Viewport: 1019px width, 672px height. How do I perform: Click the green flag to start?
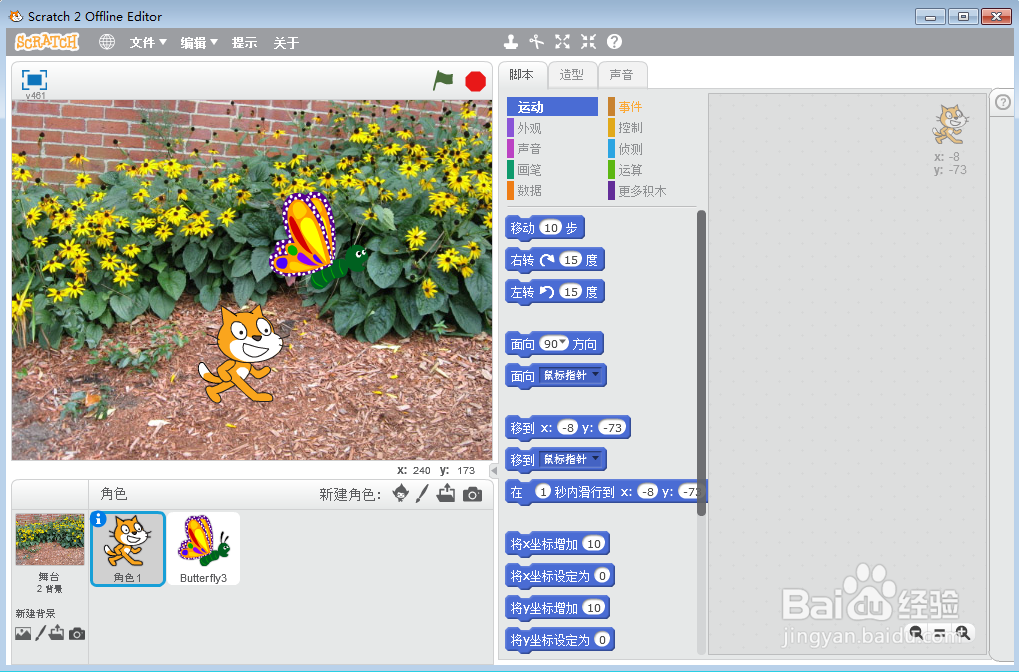click(443, 81)
